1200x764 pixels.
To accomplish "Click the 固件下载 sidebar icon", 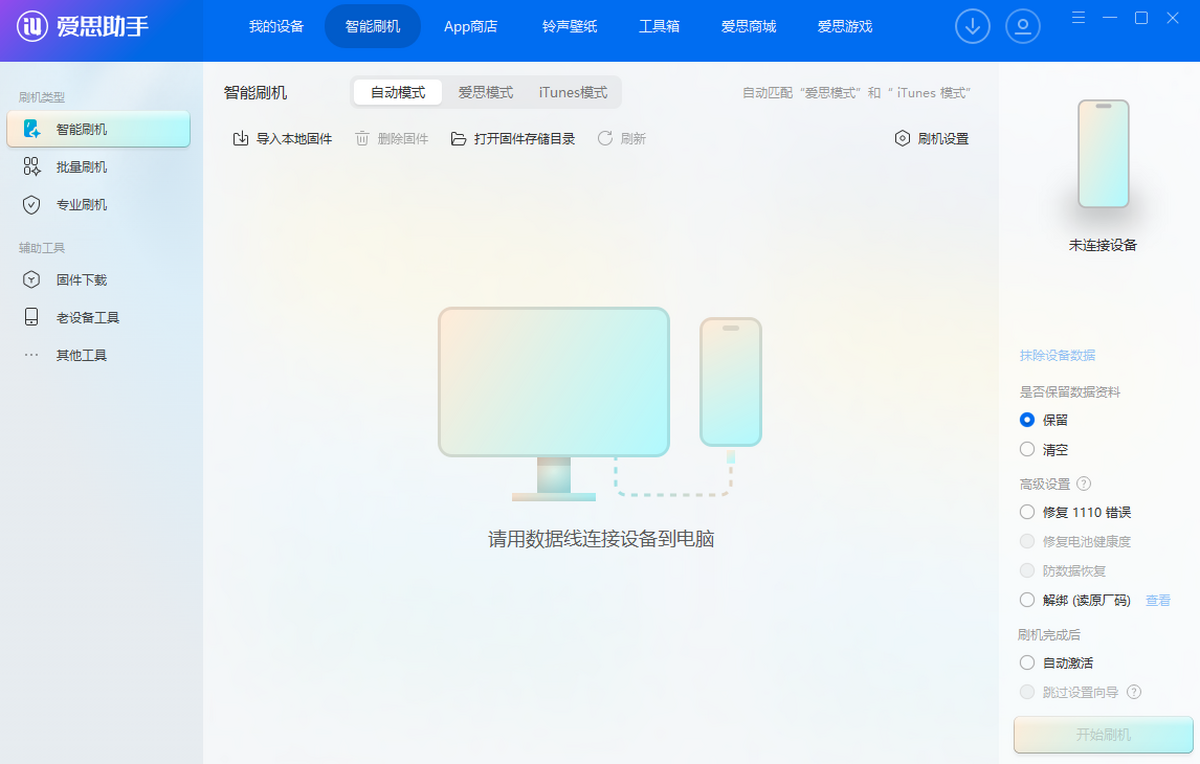I will tap(32, 280).
